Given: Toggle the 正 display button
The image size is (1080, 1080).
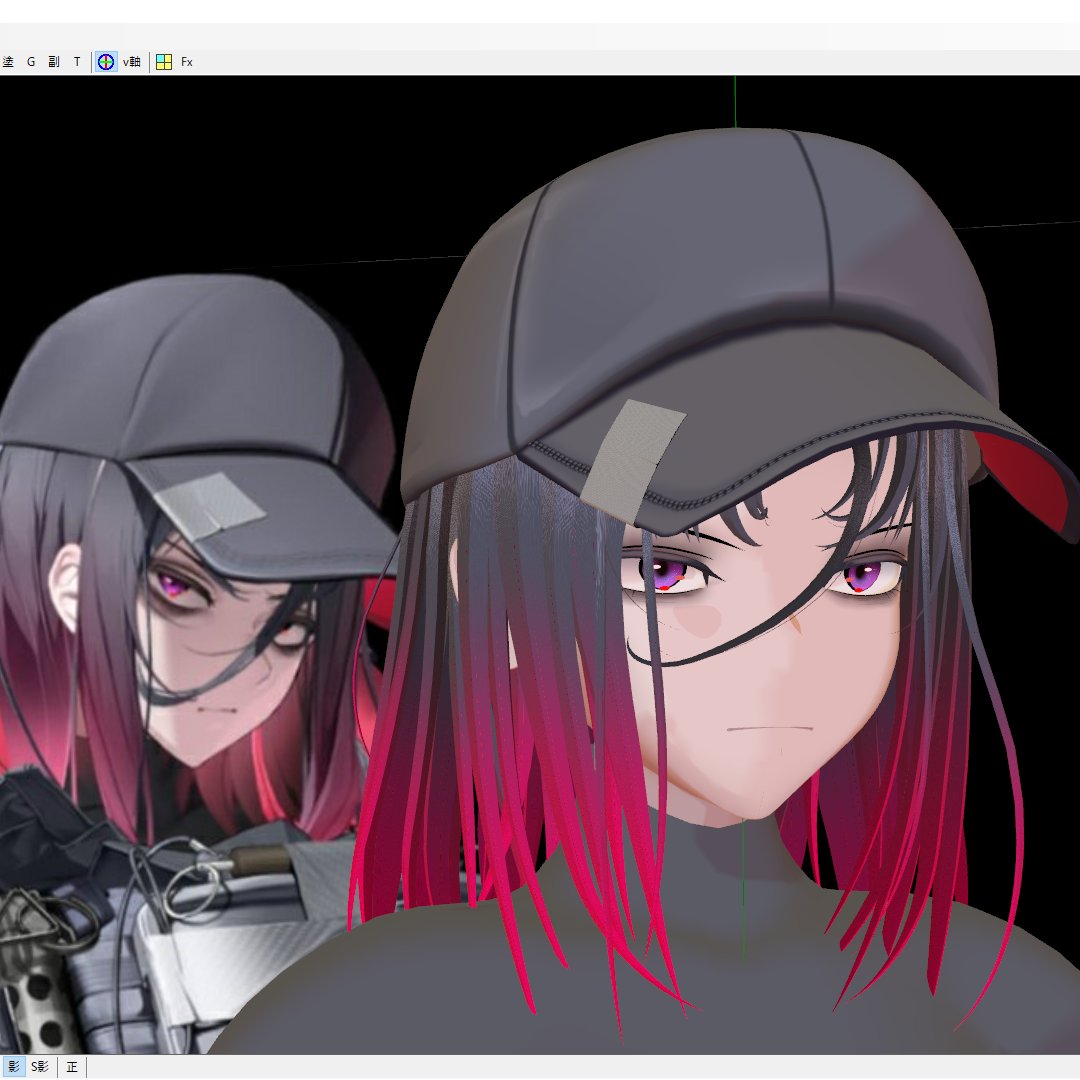Looking at the screenshot, I should 71,1066.
